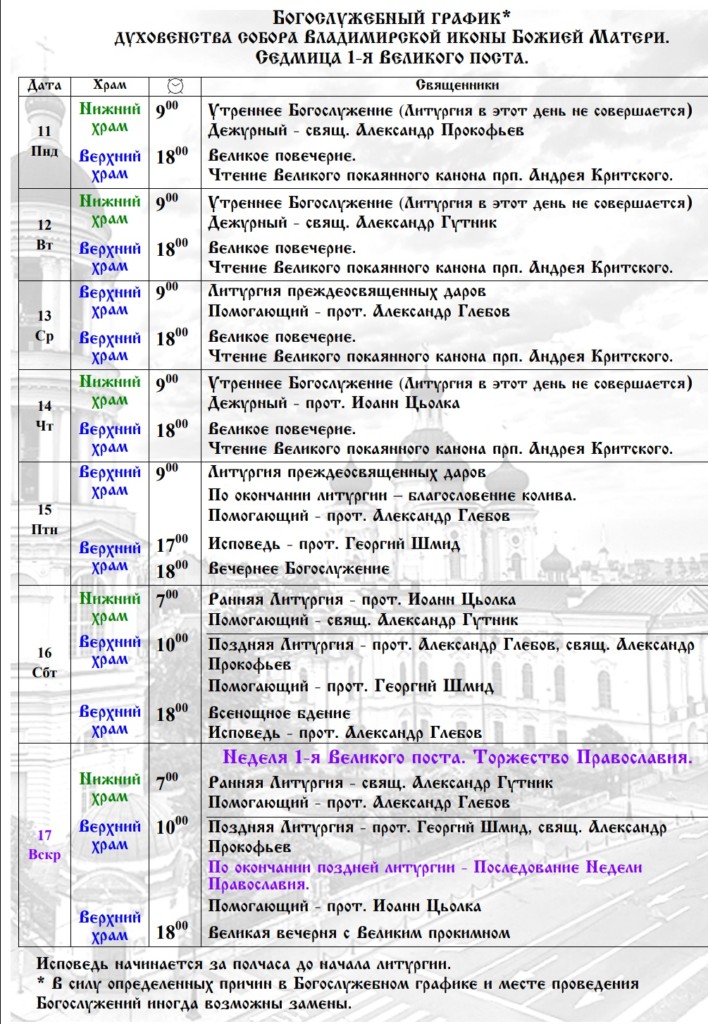Click the clock icon in the table header
The width and height of the screenshot is (708, 1024).
point(175,86)
